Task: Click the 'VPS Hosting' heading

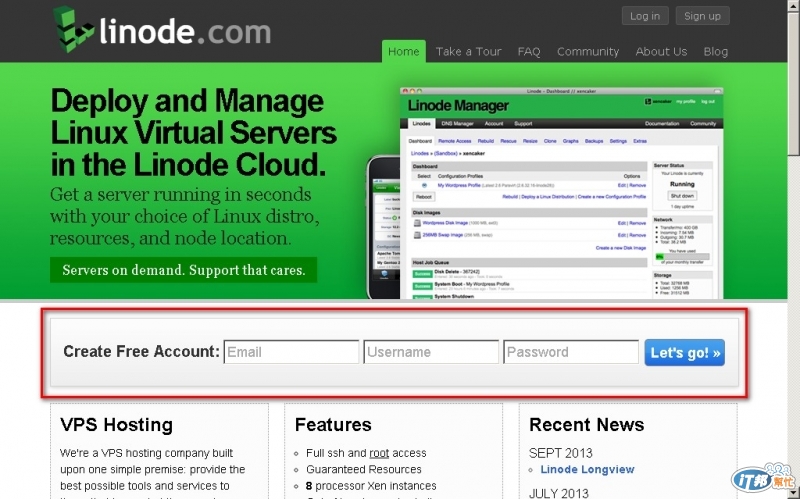Action: [116, 425]
